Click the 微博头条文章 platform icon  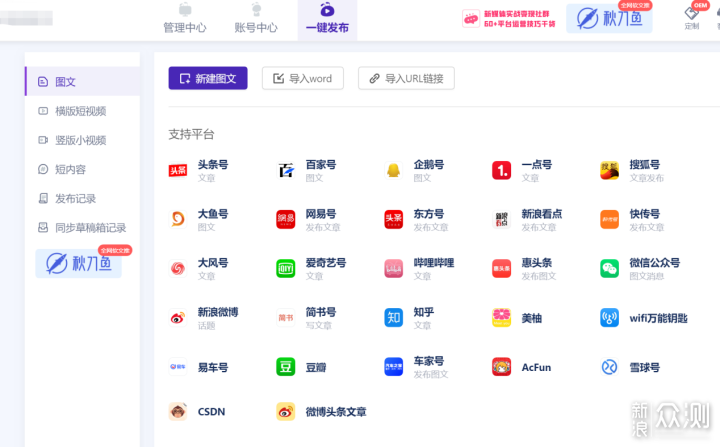(286, 412)
